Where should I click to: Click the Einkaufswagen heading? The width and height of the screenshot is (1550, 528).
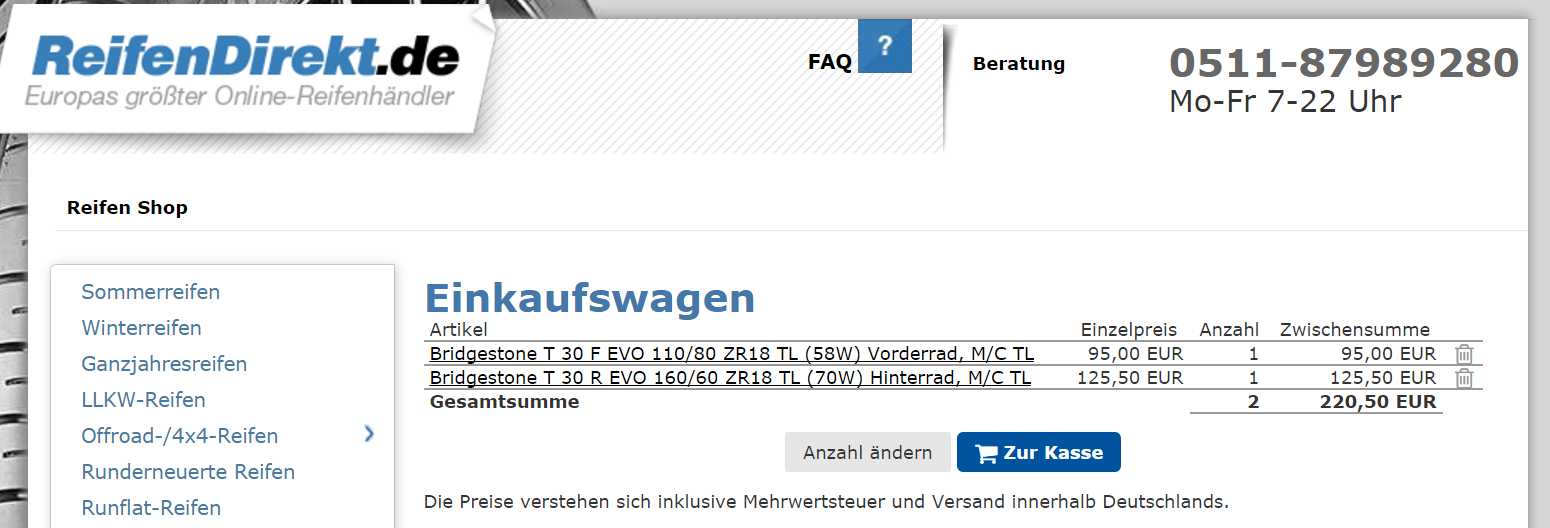[590, 298]
